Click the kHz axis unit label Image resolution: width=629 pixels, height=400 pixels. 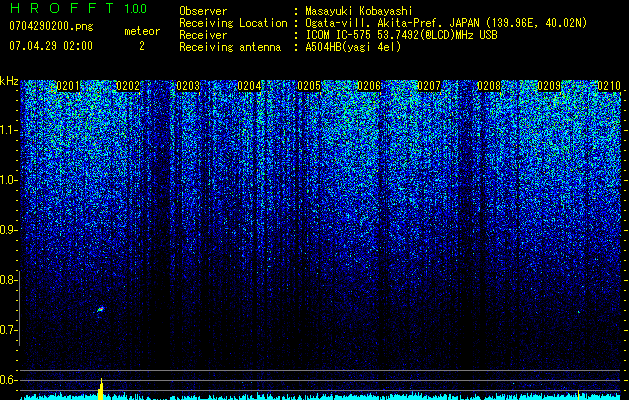(9, 81)
